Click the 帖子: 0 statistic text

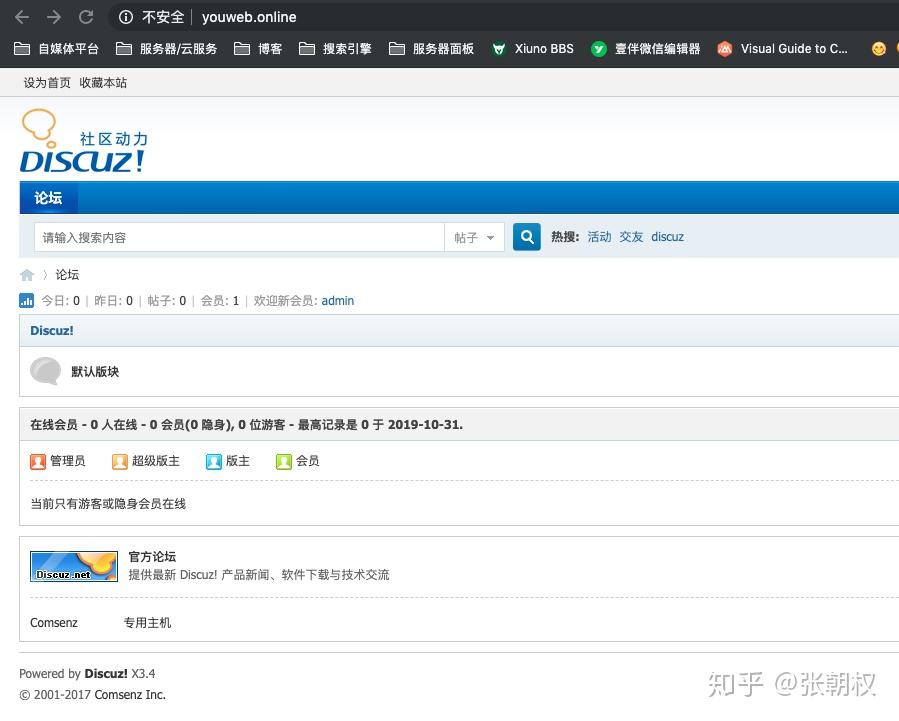coord(167,301)
